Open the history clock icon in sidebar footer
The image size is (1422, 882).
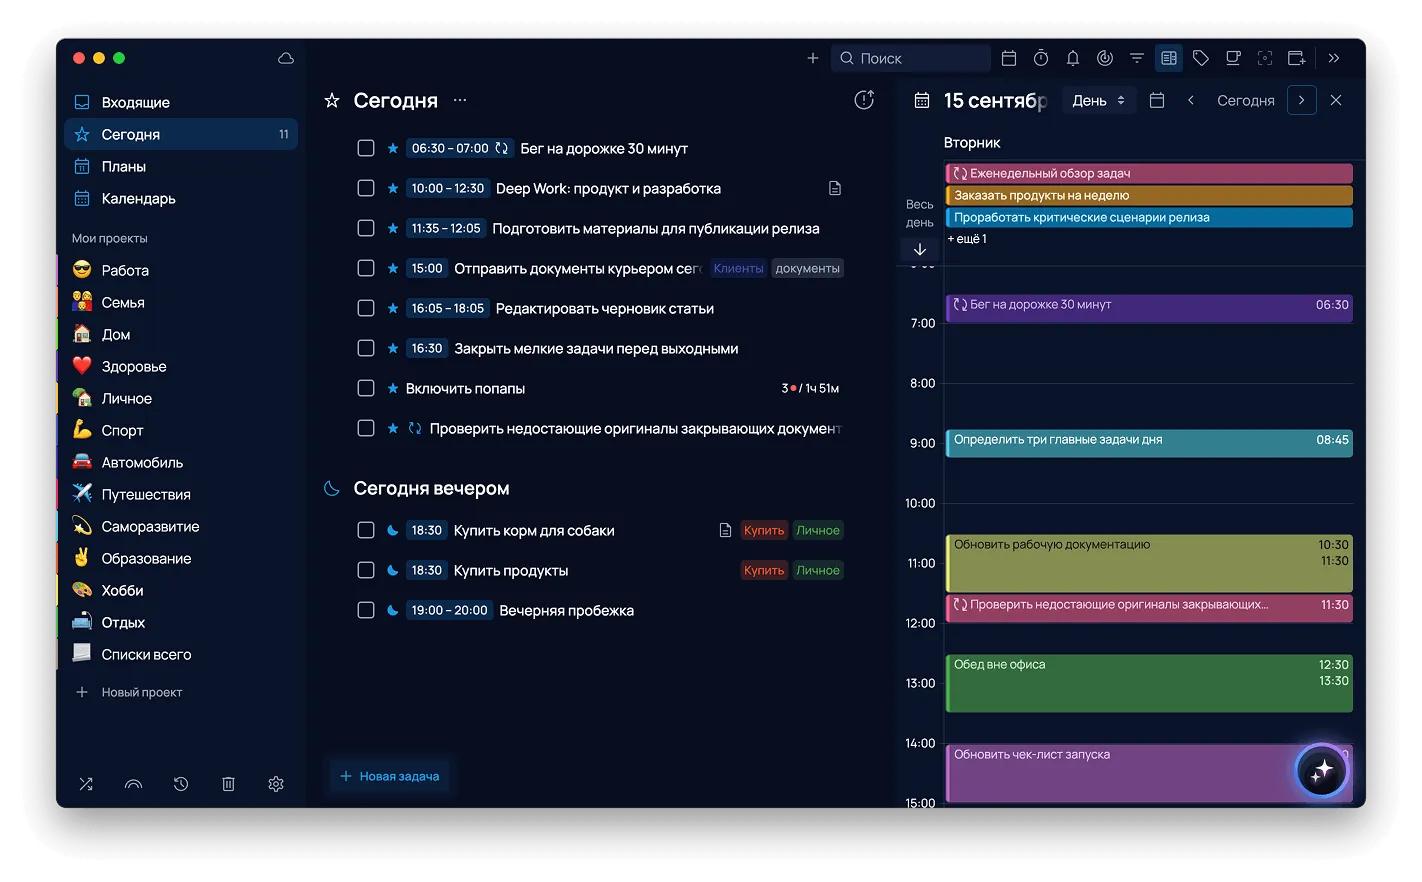[181, 784]
